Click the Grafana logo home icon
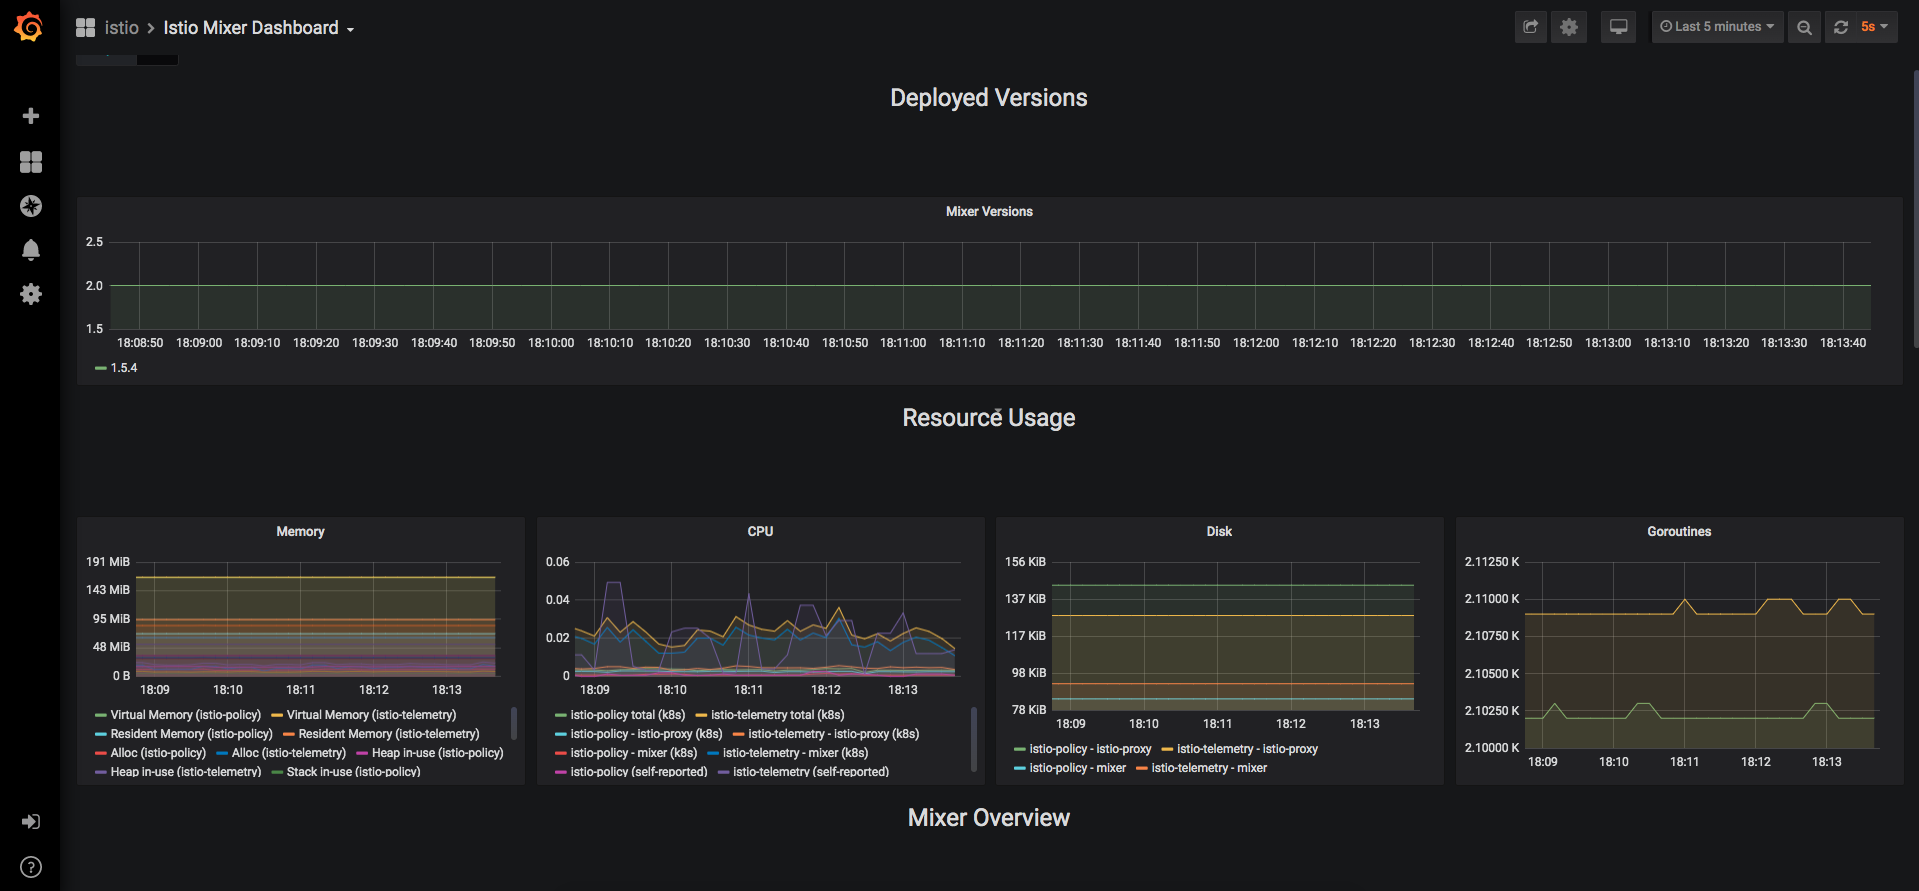This screenshot has height=891, width=1919. (x=29, y=27)
